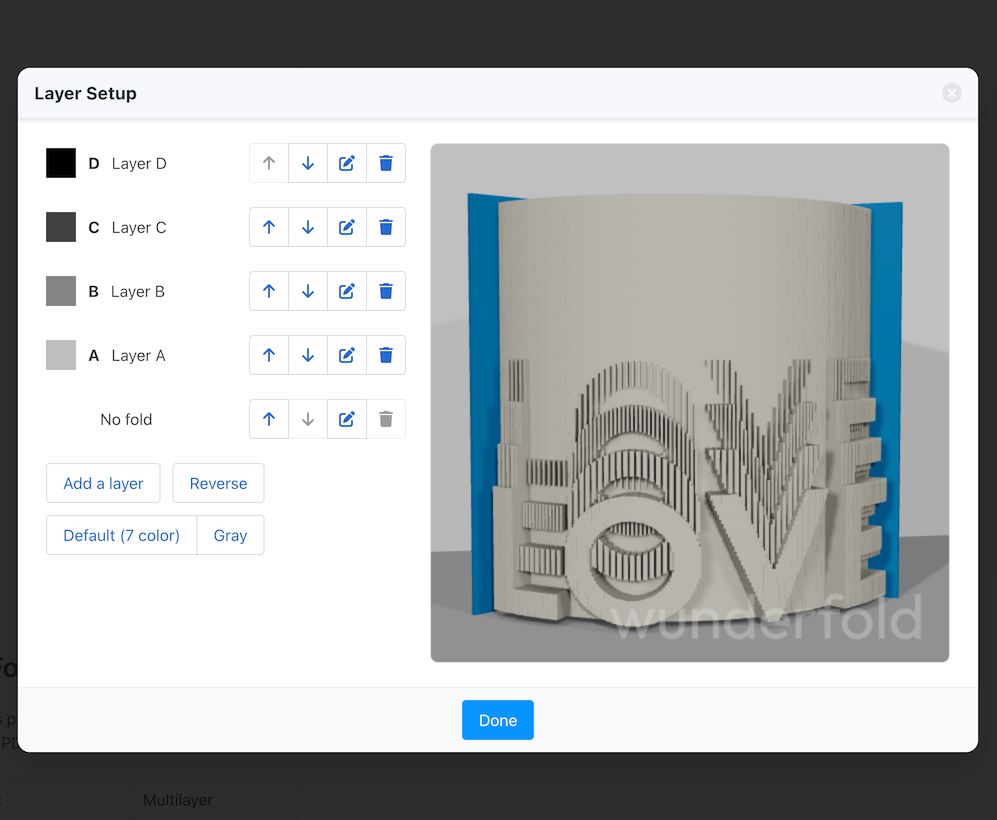Image resolution: width=997 pixels, height=820 pixels.
Task: Open the edit dialog for Layer C
Action: 346,227
